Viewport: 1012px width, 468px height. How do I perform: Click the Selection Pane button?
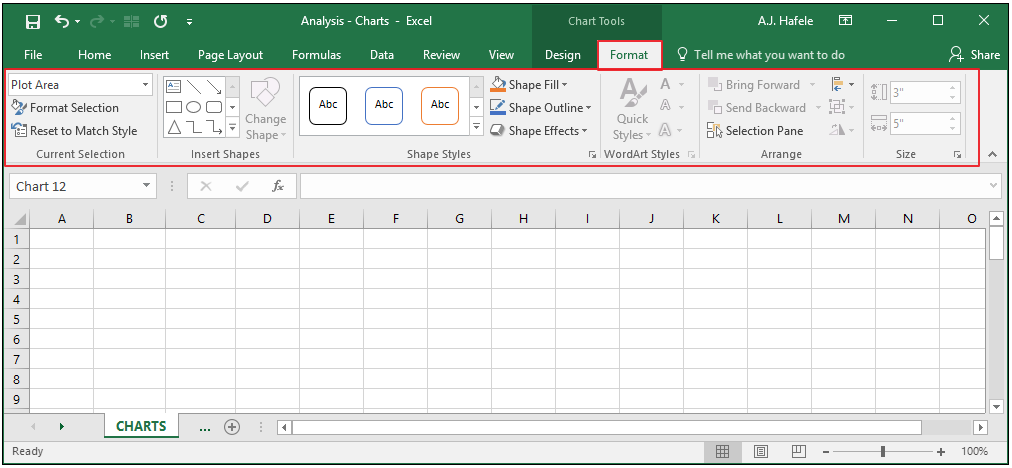(x=755, y=130)
